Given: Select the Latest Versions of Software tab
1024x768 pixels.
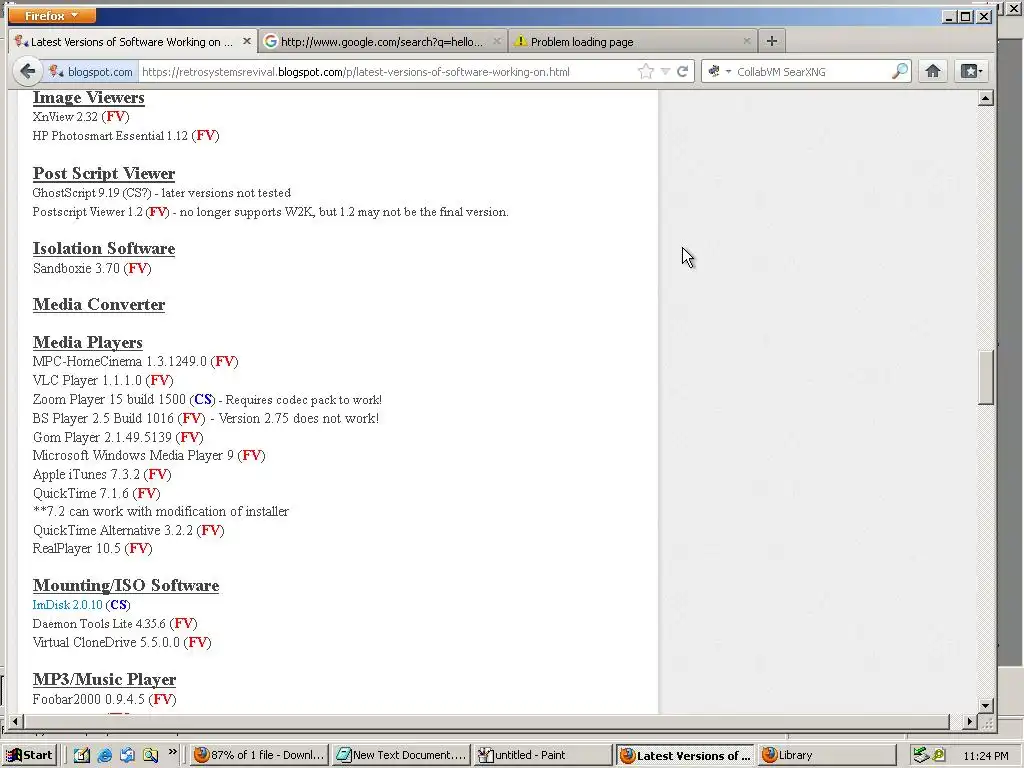Looking at the screenshot, I should tap(132, 41).
